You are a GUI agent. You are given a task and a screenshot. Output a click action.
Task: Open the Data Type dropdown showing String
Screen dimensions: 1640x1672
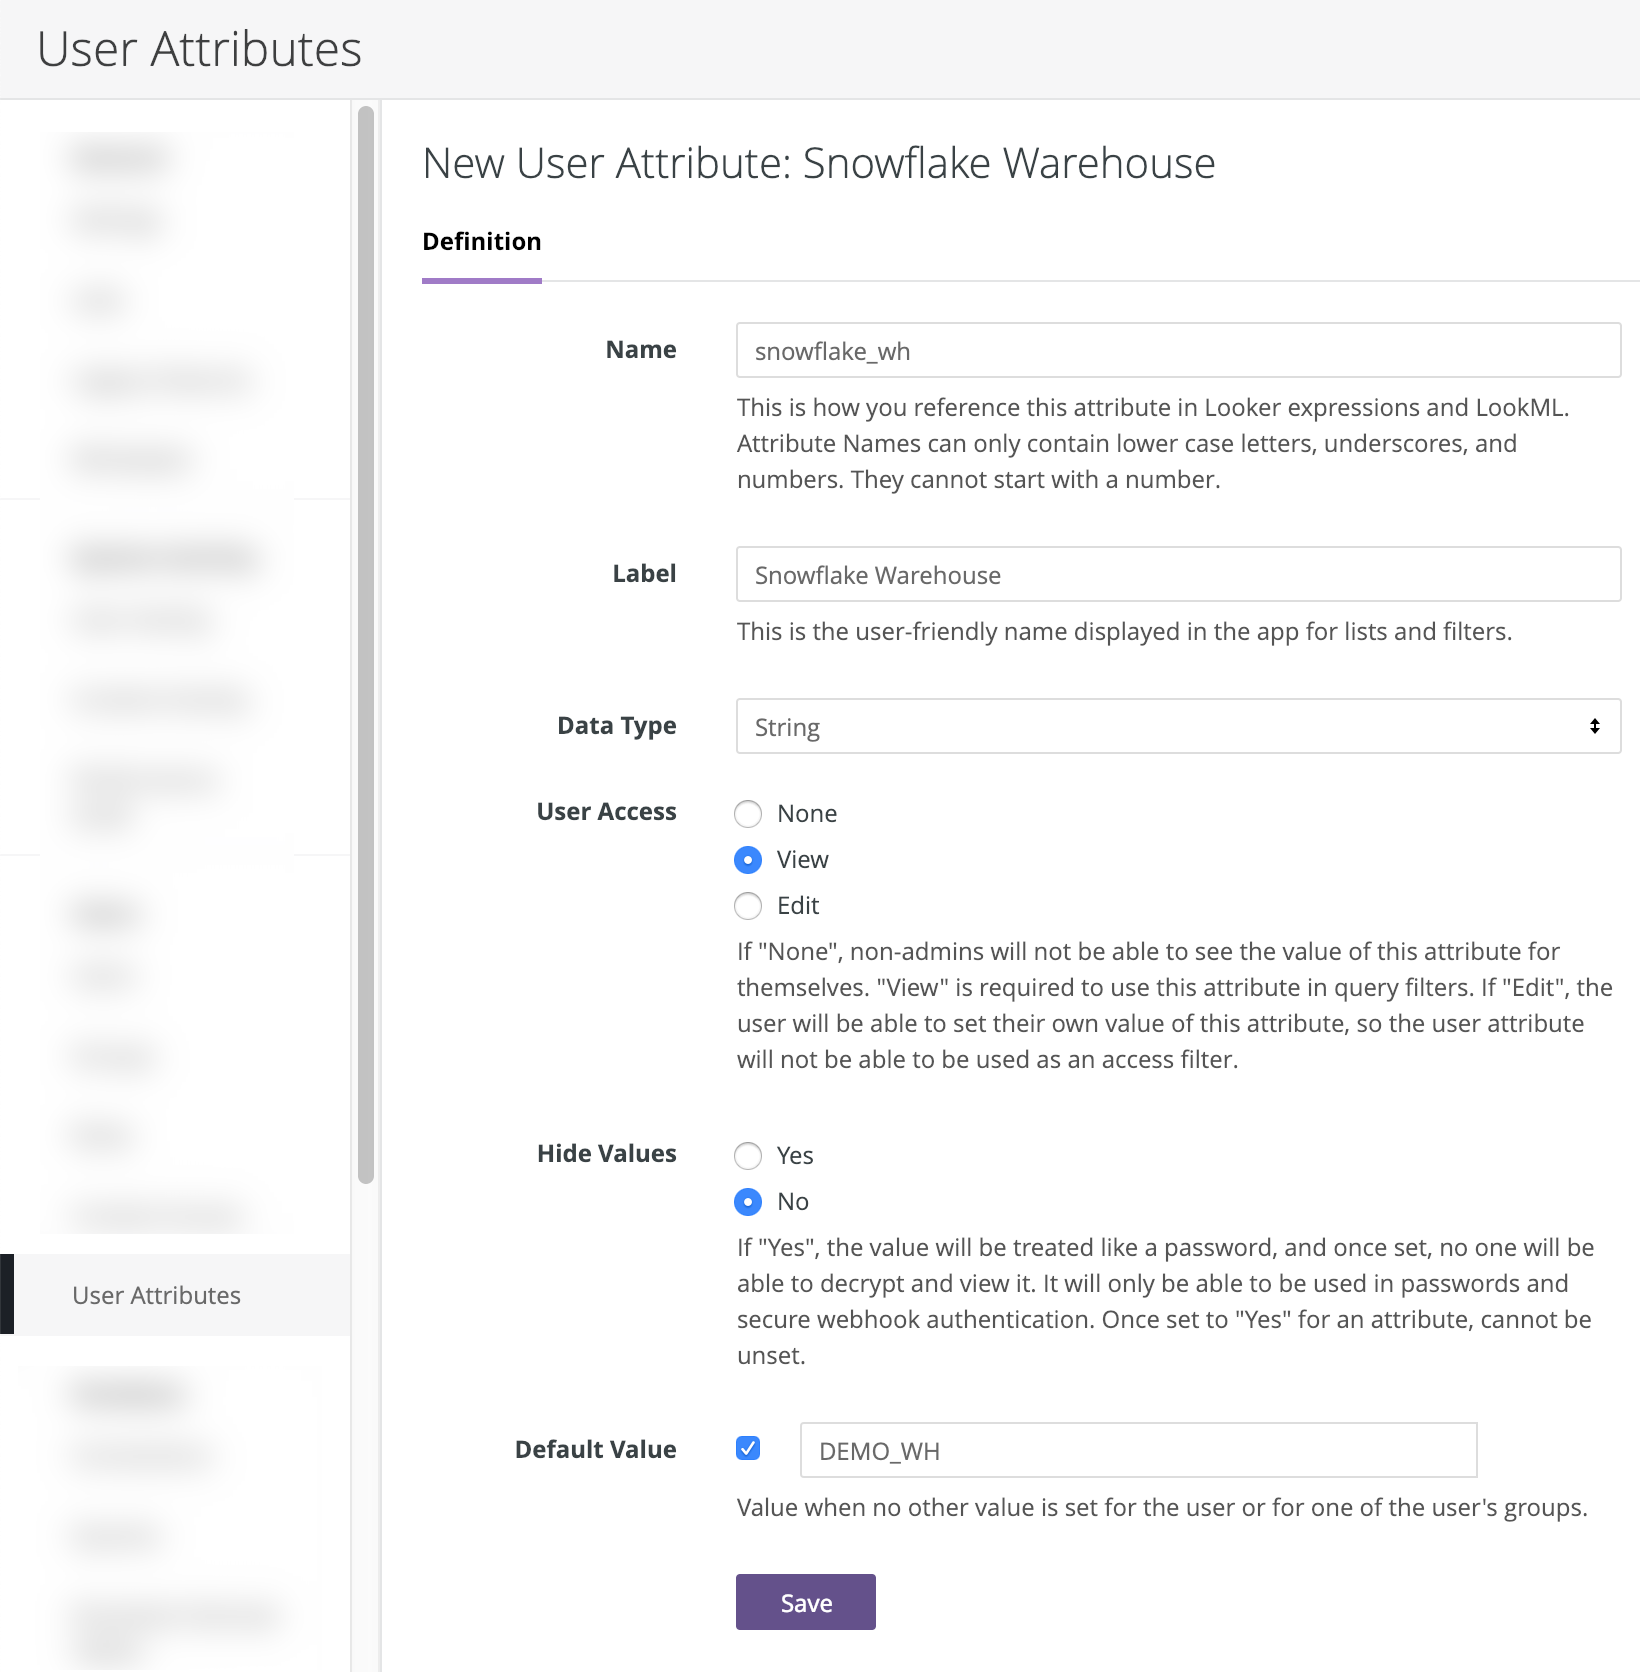pos(1178,726)
